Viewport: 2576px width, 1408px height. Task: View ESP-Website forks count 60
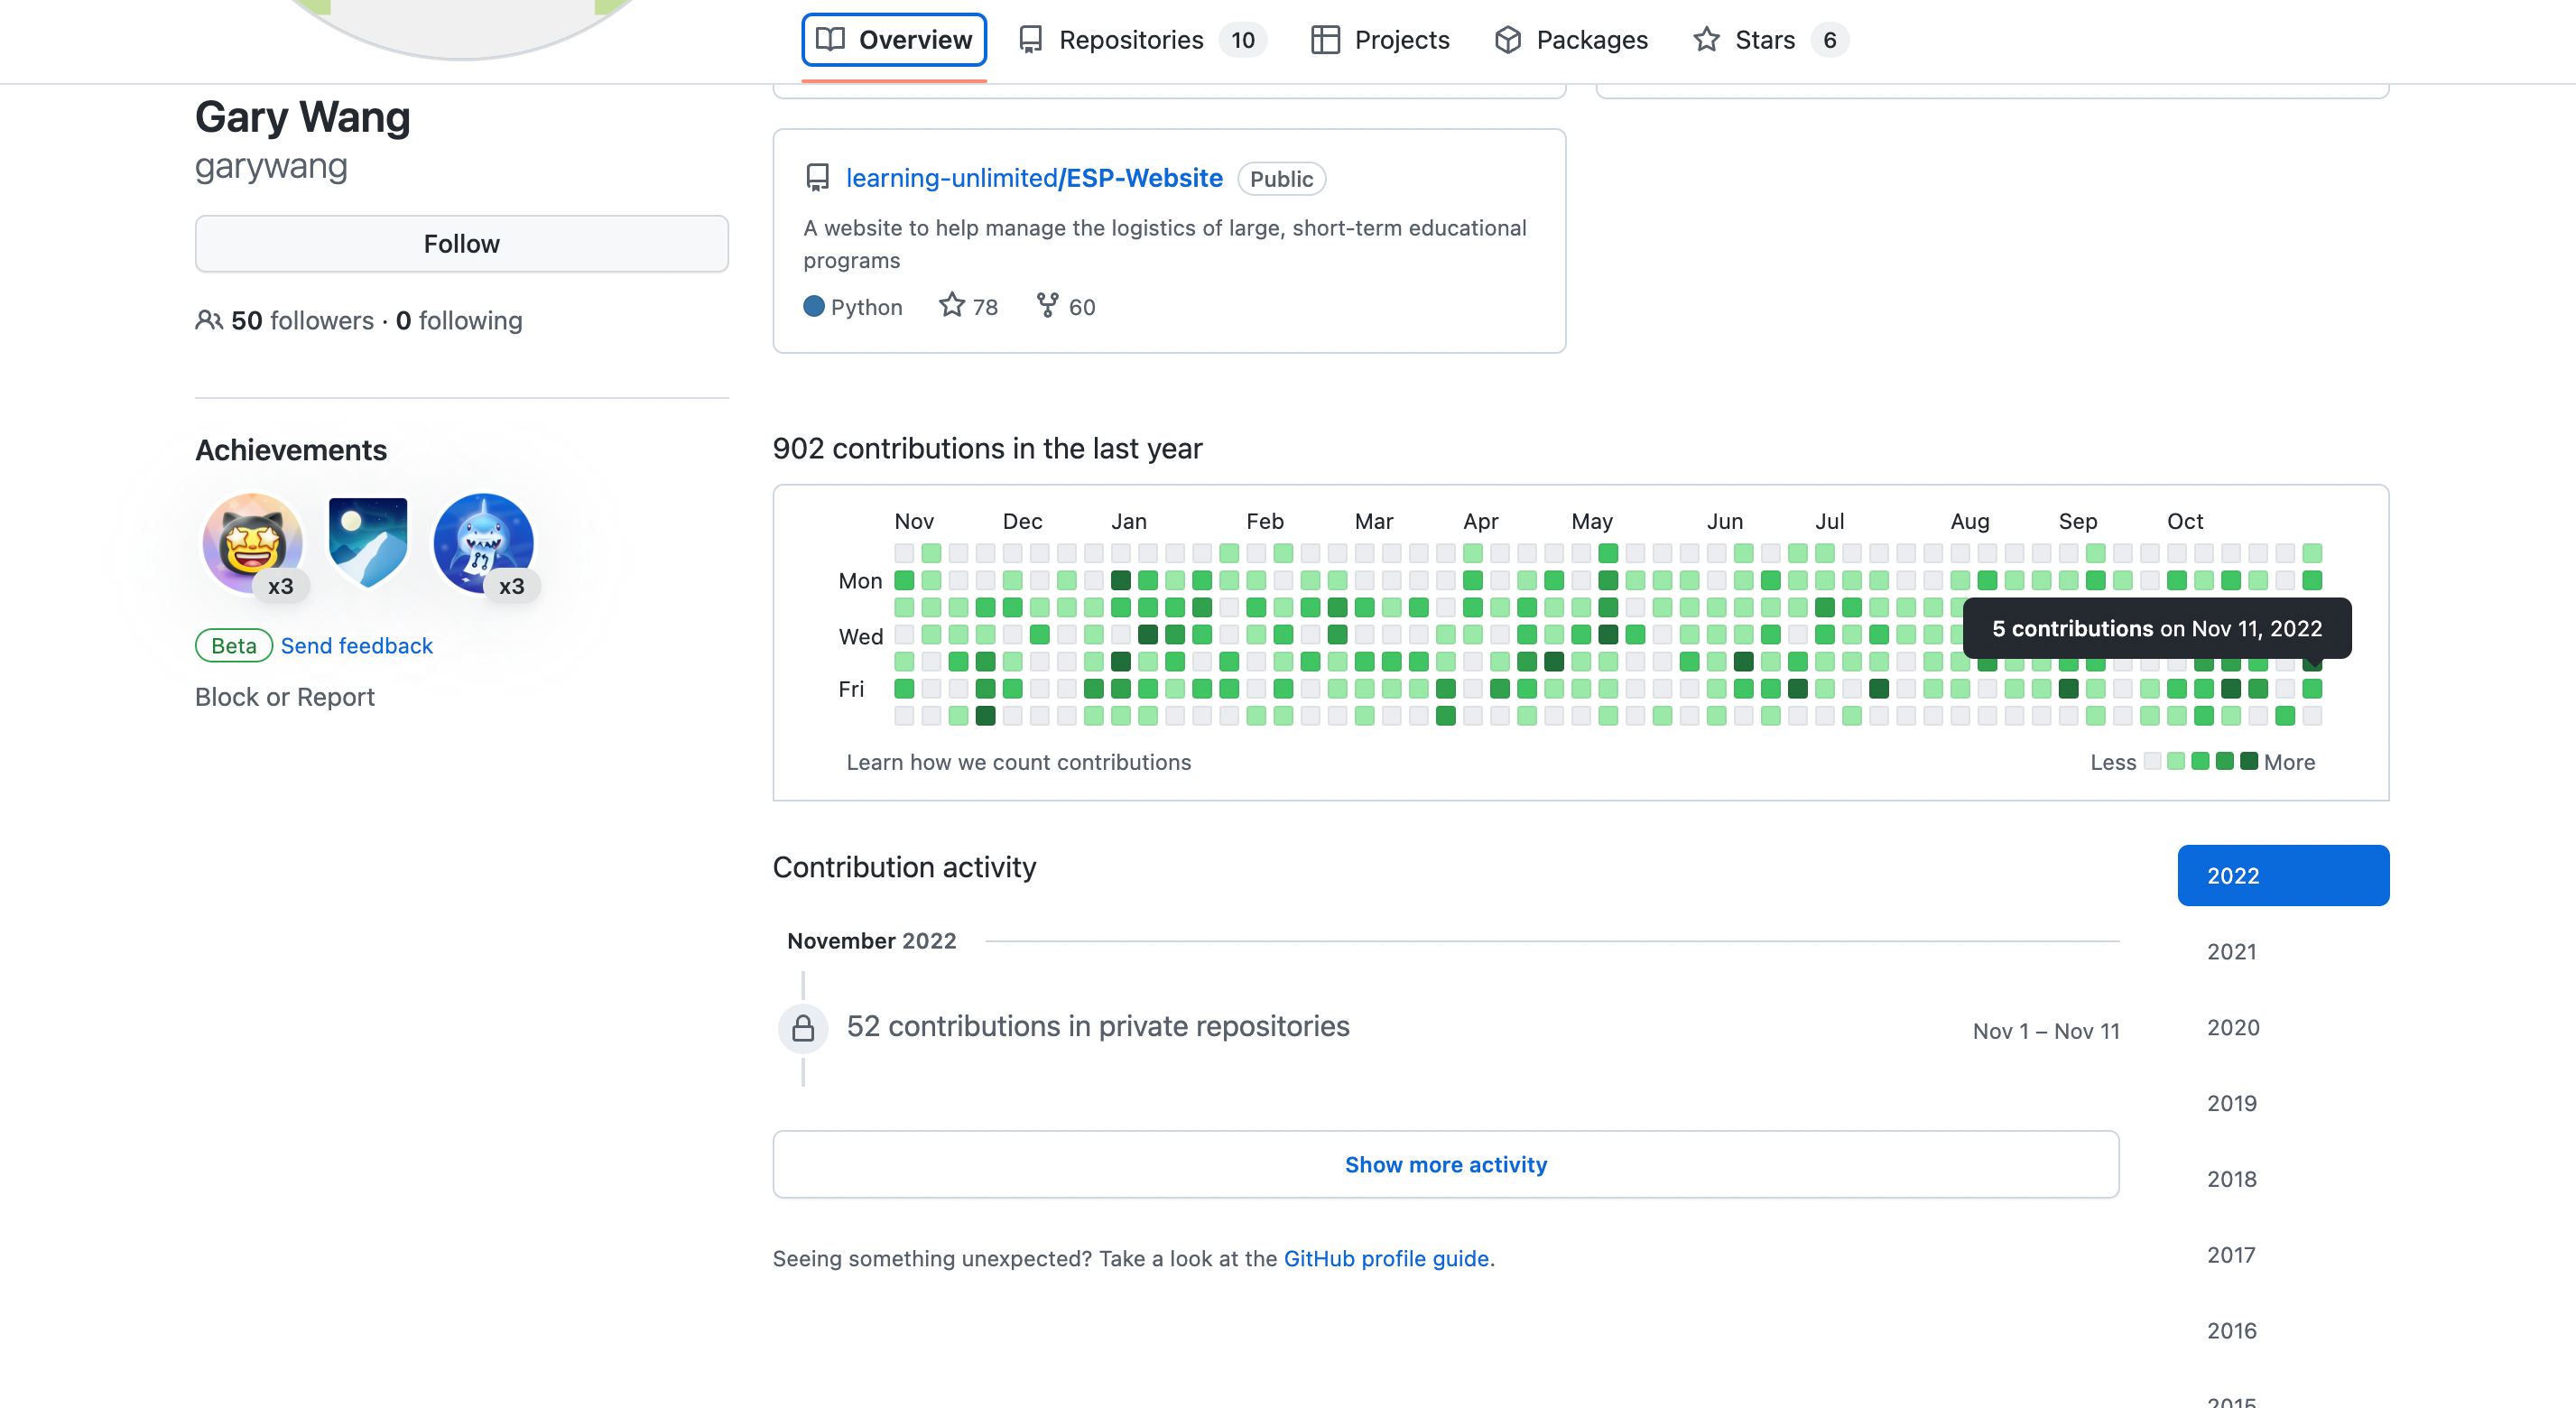pyautogui.click(x=1066, y=306)
